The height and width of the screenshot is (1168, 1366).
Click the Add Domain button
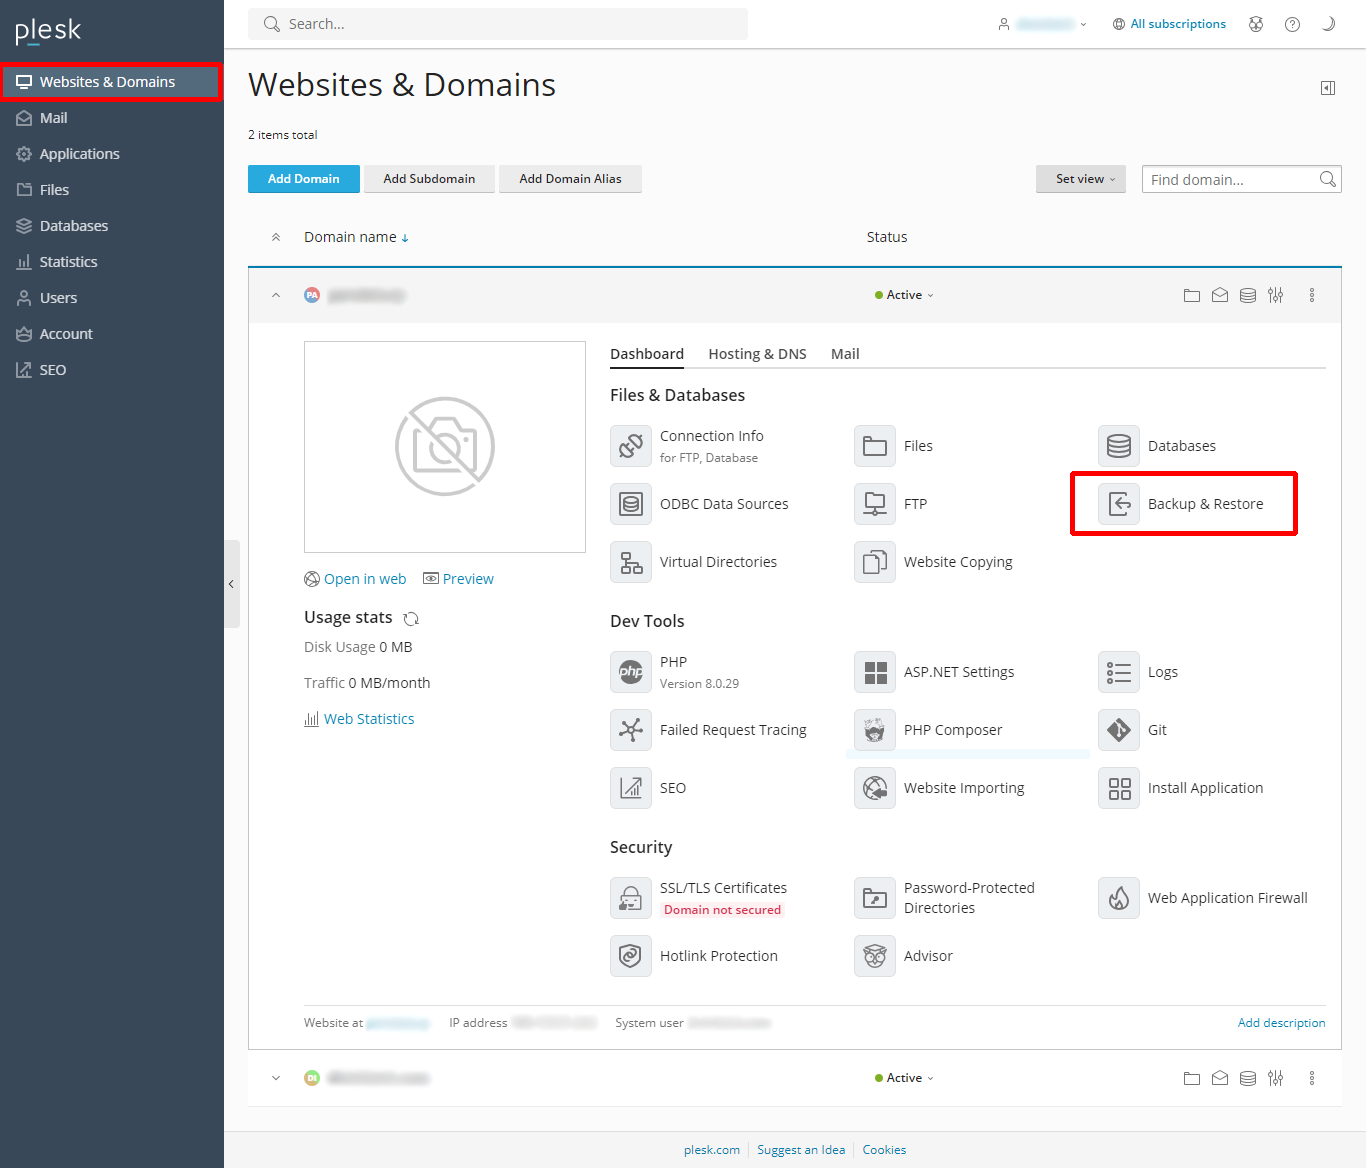(x=304, y=179)
